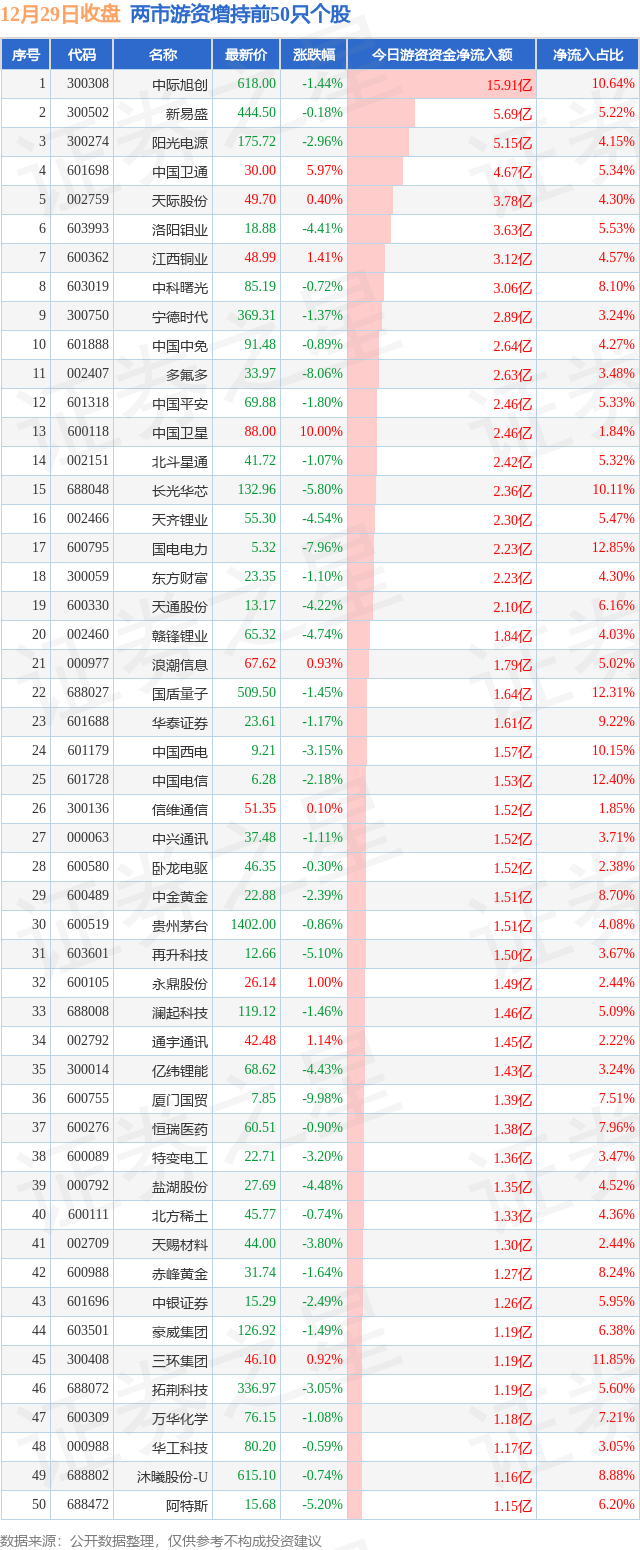
Task: Click the 509.50 price of 国盾量子
Action: click(257, 693)
